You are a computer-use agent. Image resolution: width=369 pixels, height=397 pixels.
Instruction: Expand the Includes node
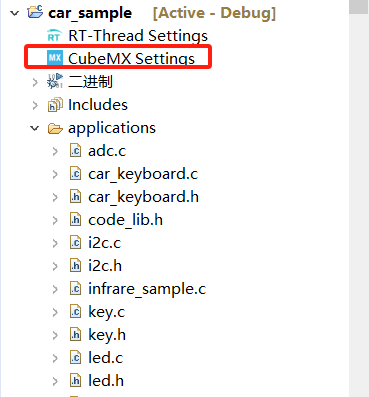pos(35,105)
